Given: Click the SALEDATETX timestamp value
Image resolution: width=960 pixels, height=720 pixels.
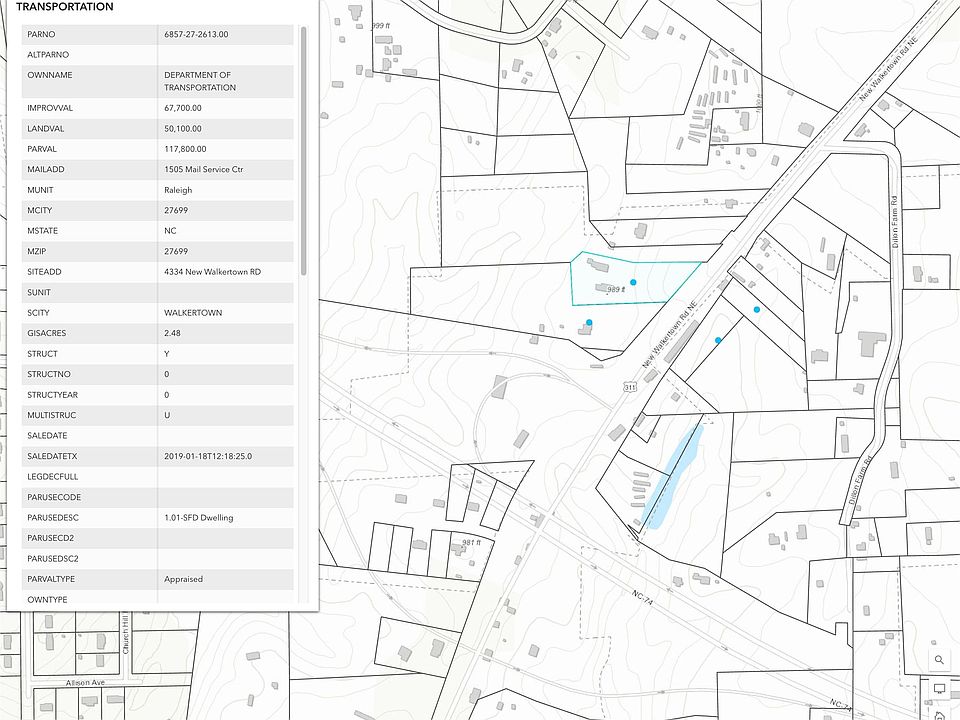Looking at the screenshot, I should pyautogui.click(x=208, y=456).
